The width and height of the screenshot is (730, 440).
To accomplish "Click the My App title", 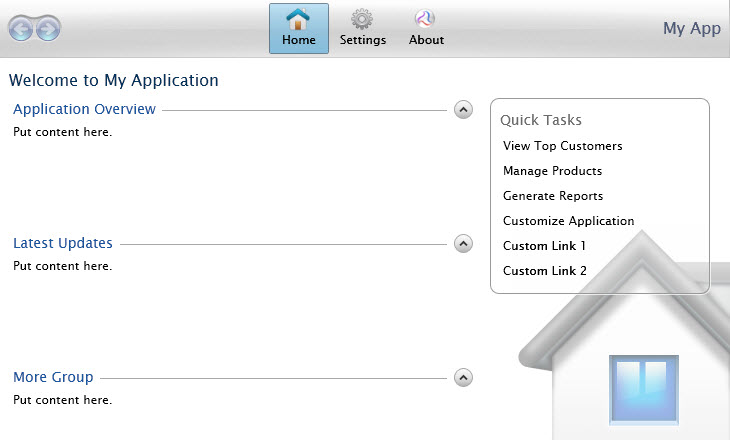I will tap(692, 29).
